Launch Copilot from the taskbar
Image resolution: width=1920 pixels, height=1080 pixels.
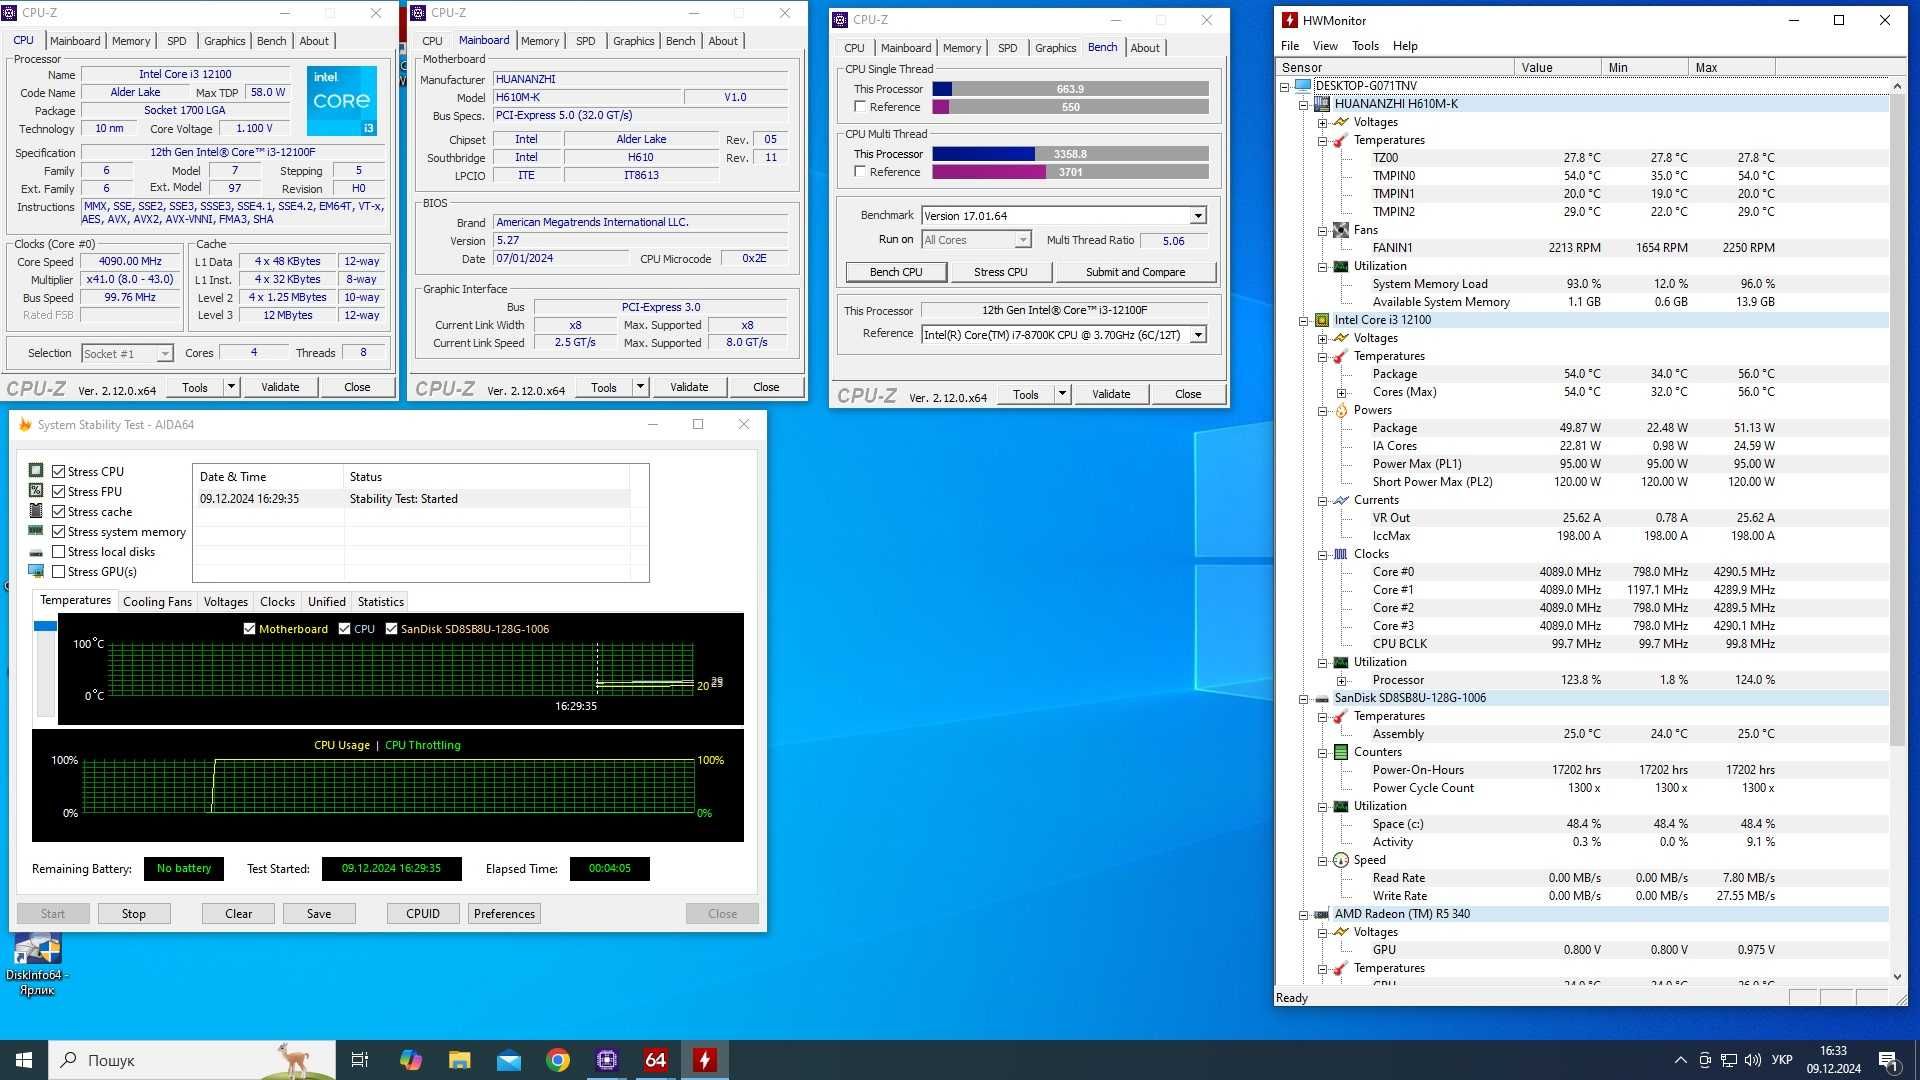tap(410, 1060)
